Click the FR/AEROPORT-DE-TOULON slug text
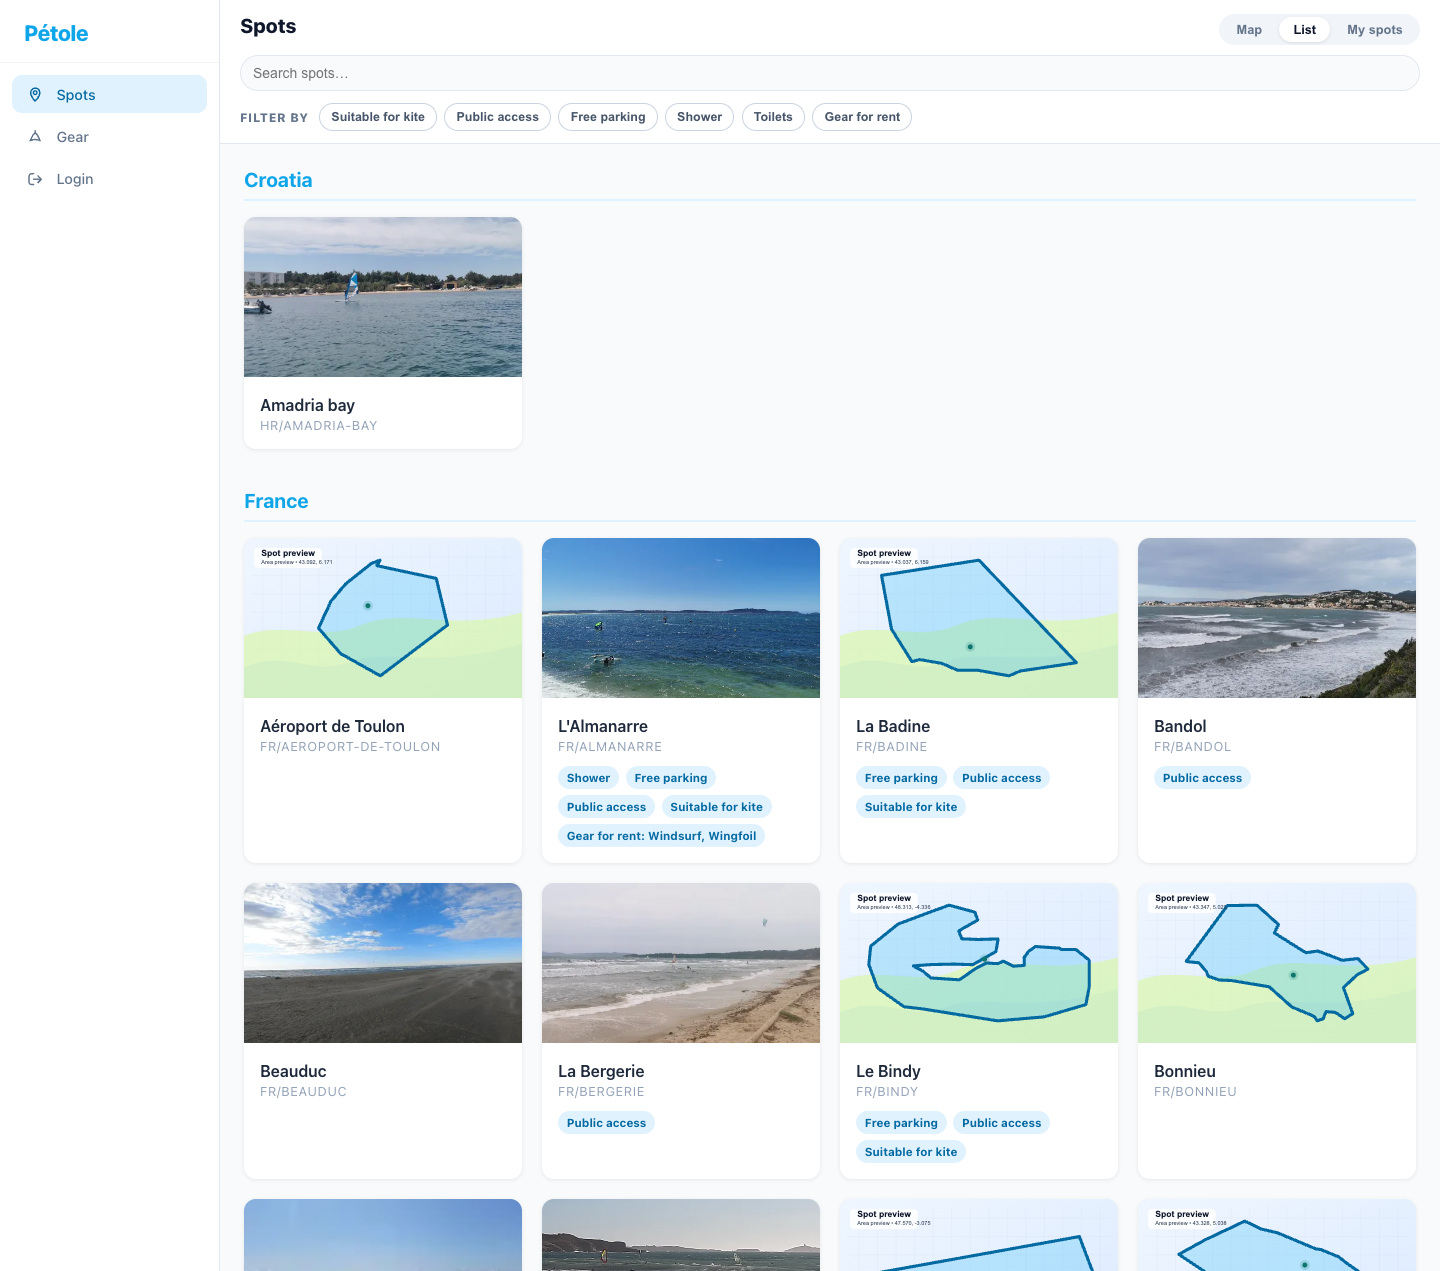 (350, 747)
